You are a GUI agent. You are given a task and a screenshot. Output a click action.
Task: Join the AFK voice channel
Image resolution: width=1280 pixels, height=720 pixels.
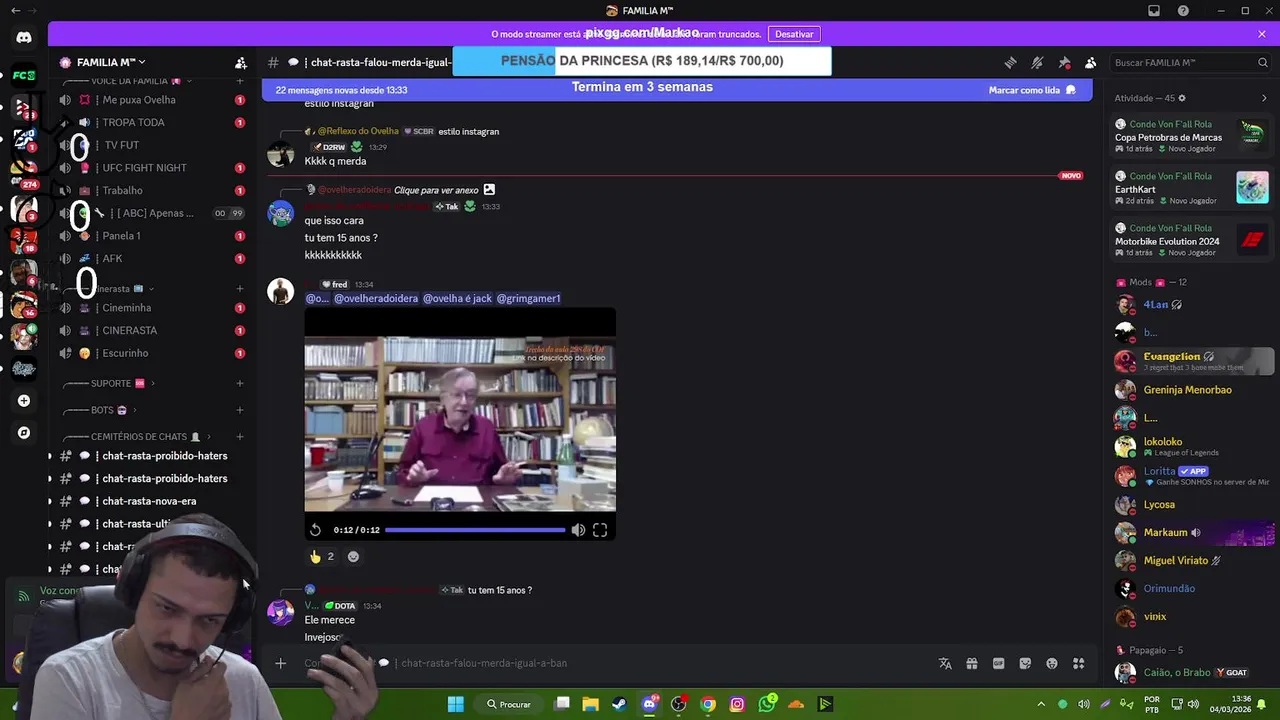click(112, 258)
